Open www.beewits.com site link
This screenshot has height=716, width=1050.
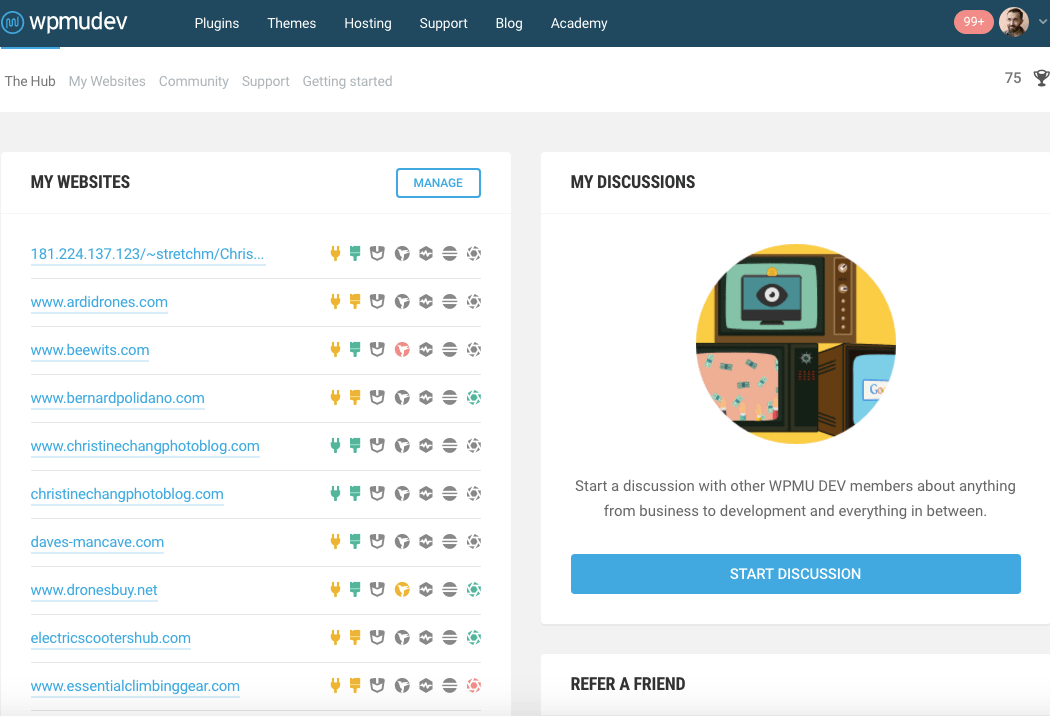pos(90,350)
